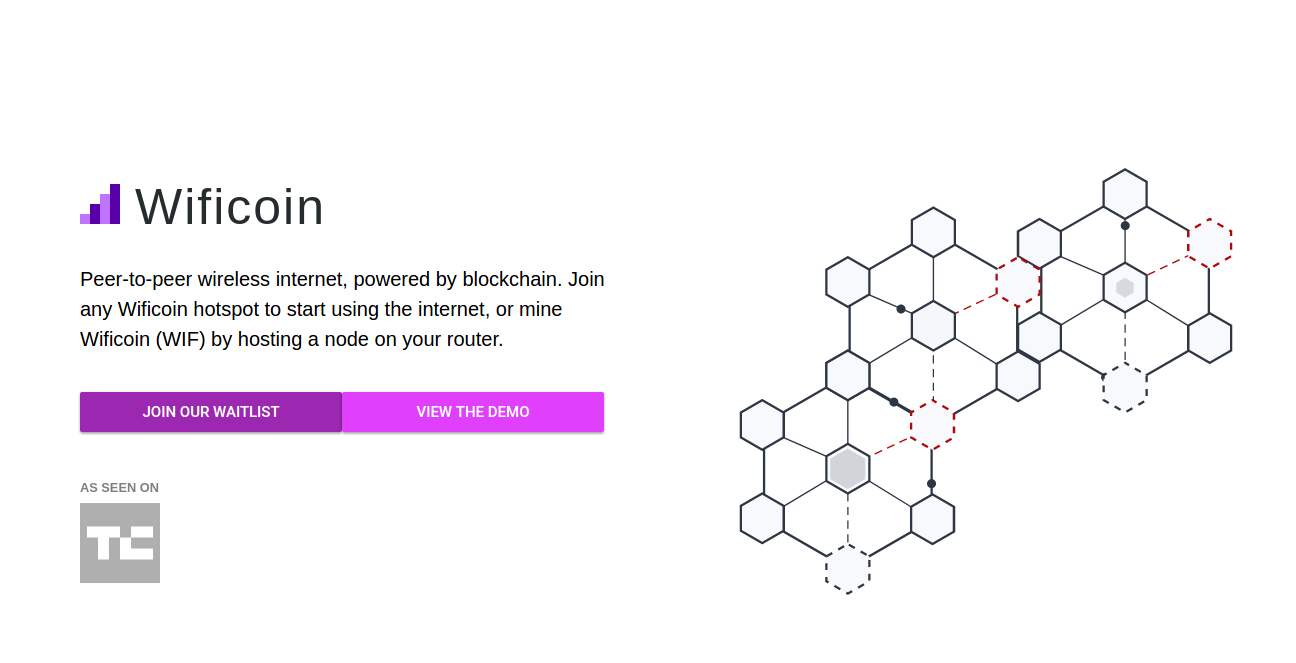Select the bottommost black dashed hexagon

(848, 569)
